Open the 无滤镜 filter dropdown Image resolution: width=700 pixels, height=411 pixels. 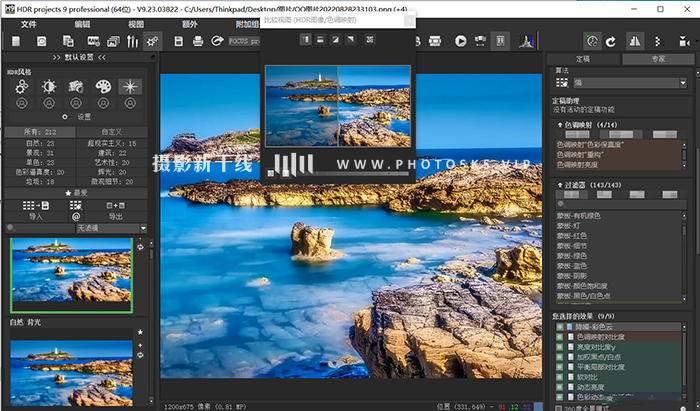point(111,228)
